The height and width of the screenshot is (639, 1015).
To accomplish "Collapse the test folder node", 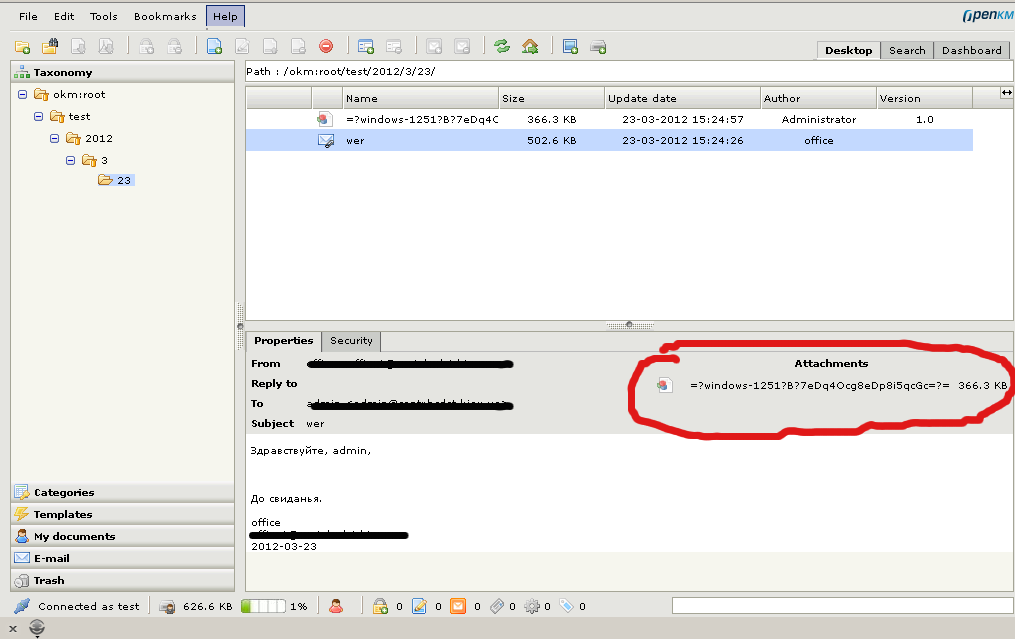I will click(x=39, y=116).
